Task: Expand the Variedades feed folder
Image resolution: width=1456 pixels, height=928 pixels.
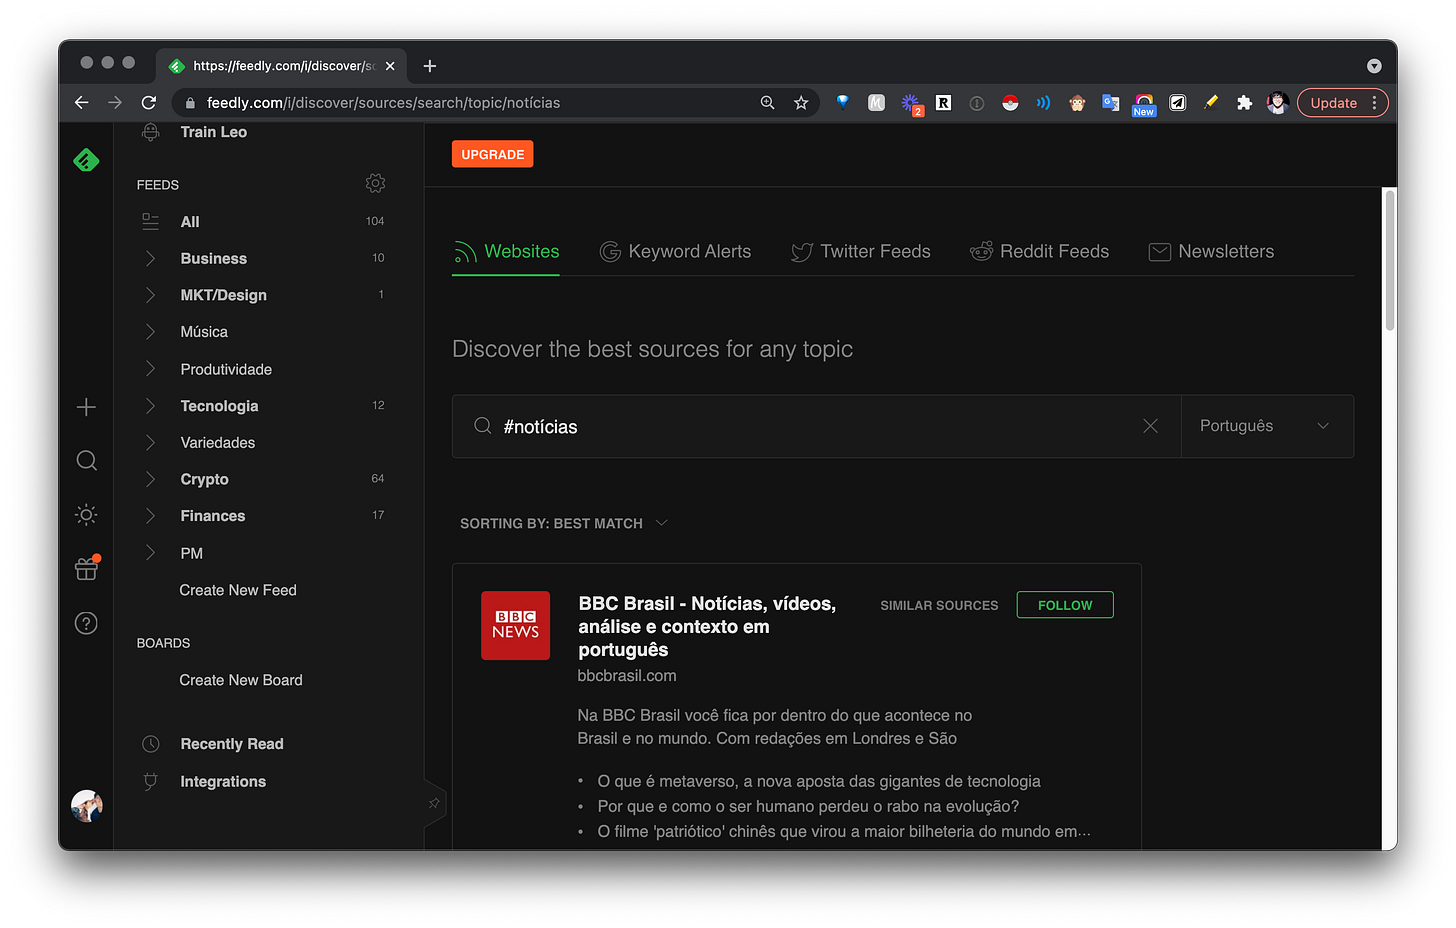Action: coord(150,442)
